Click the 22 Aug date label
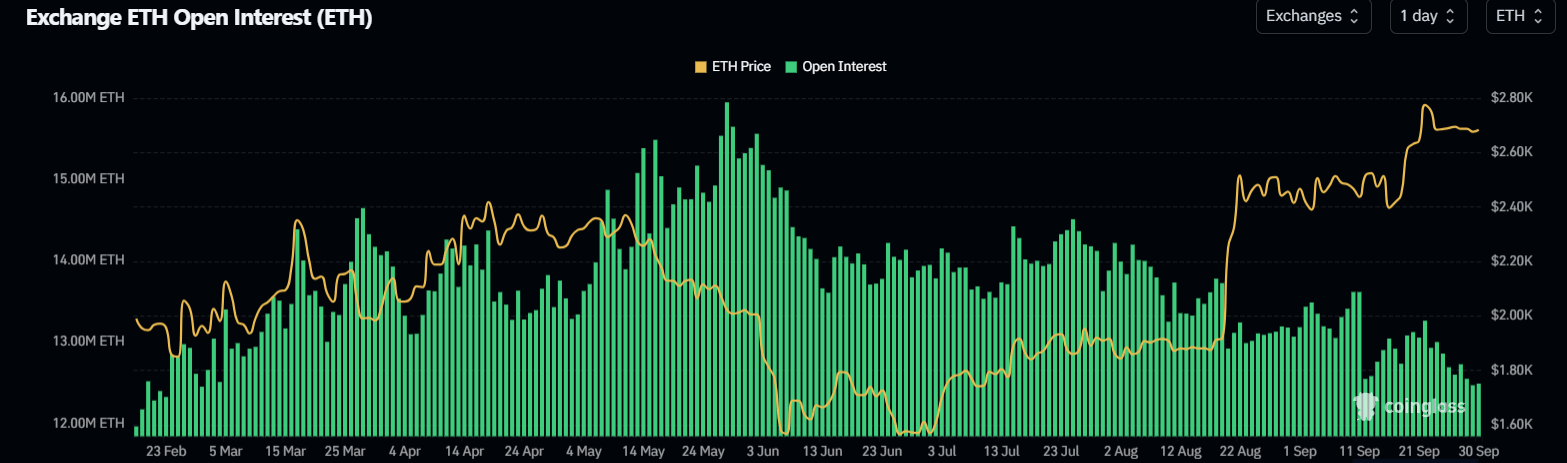This screenshot has width=1567, height=463. tap(1241, 451)
